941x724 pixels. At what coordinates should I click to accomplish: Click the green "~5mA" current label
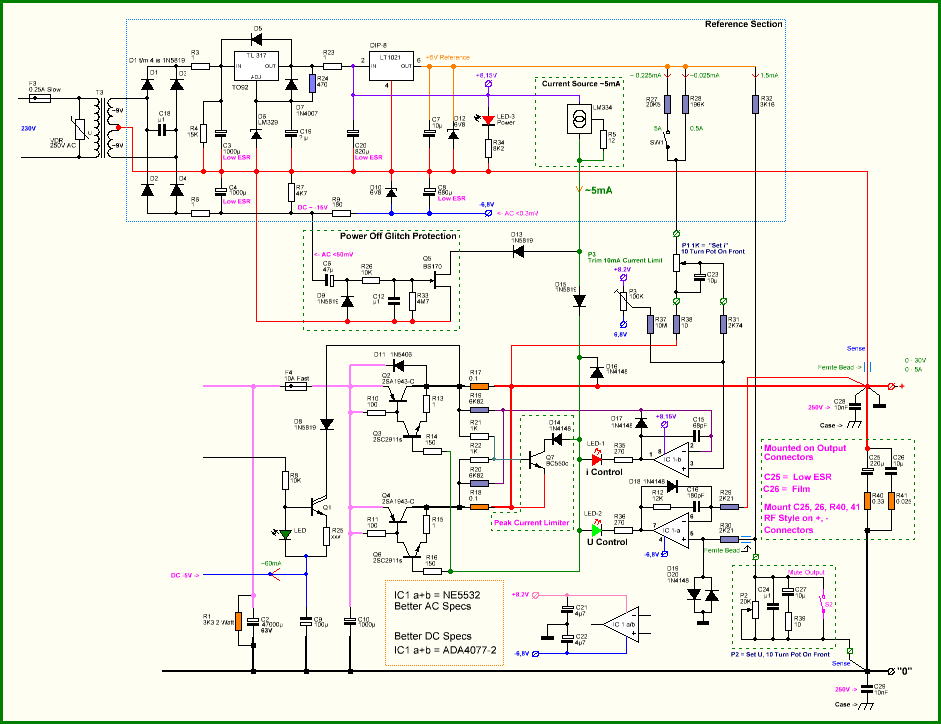click(x=598, y=190)
